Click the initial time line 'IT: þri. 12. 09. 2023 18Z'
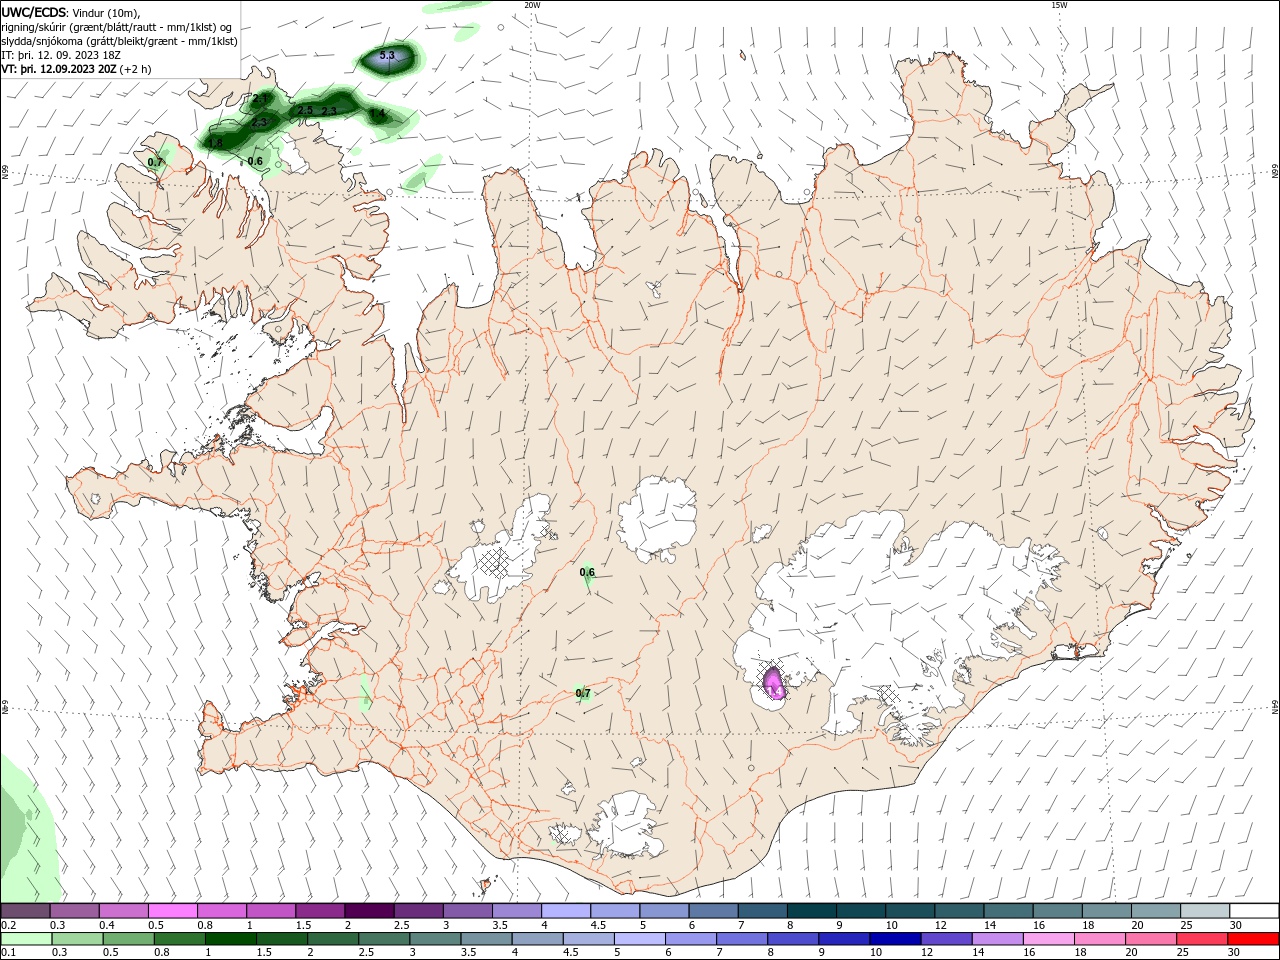The width and height of the screenshot is (1280, 960). [60, 55]
